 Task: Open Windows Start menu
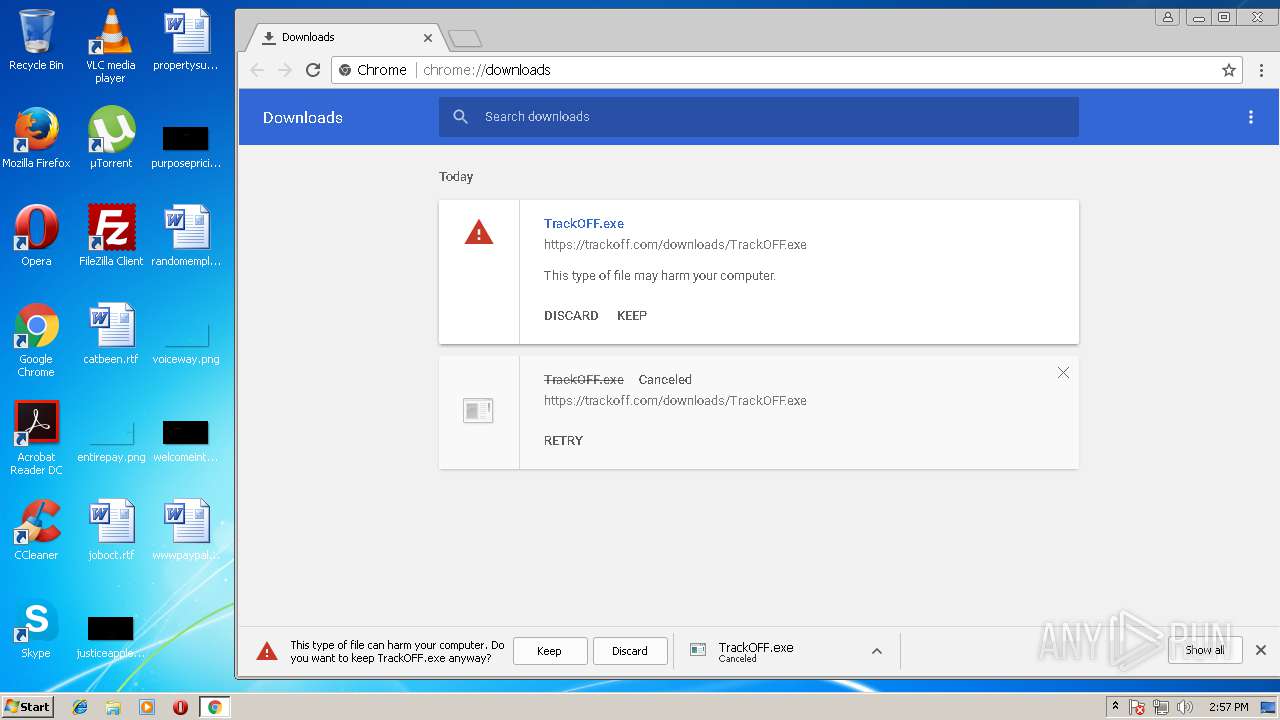click(x=28, y=706)
